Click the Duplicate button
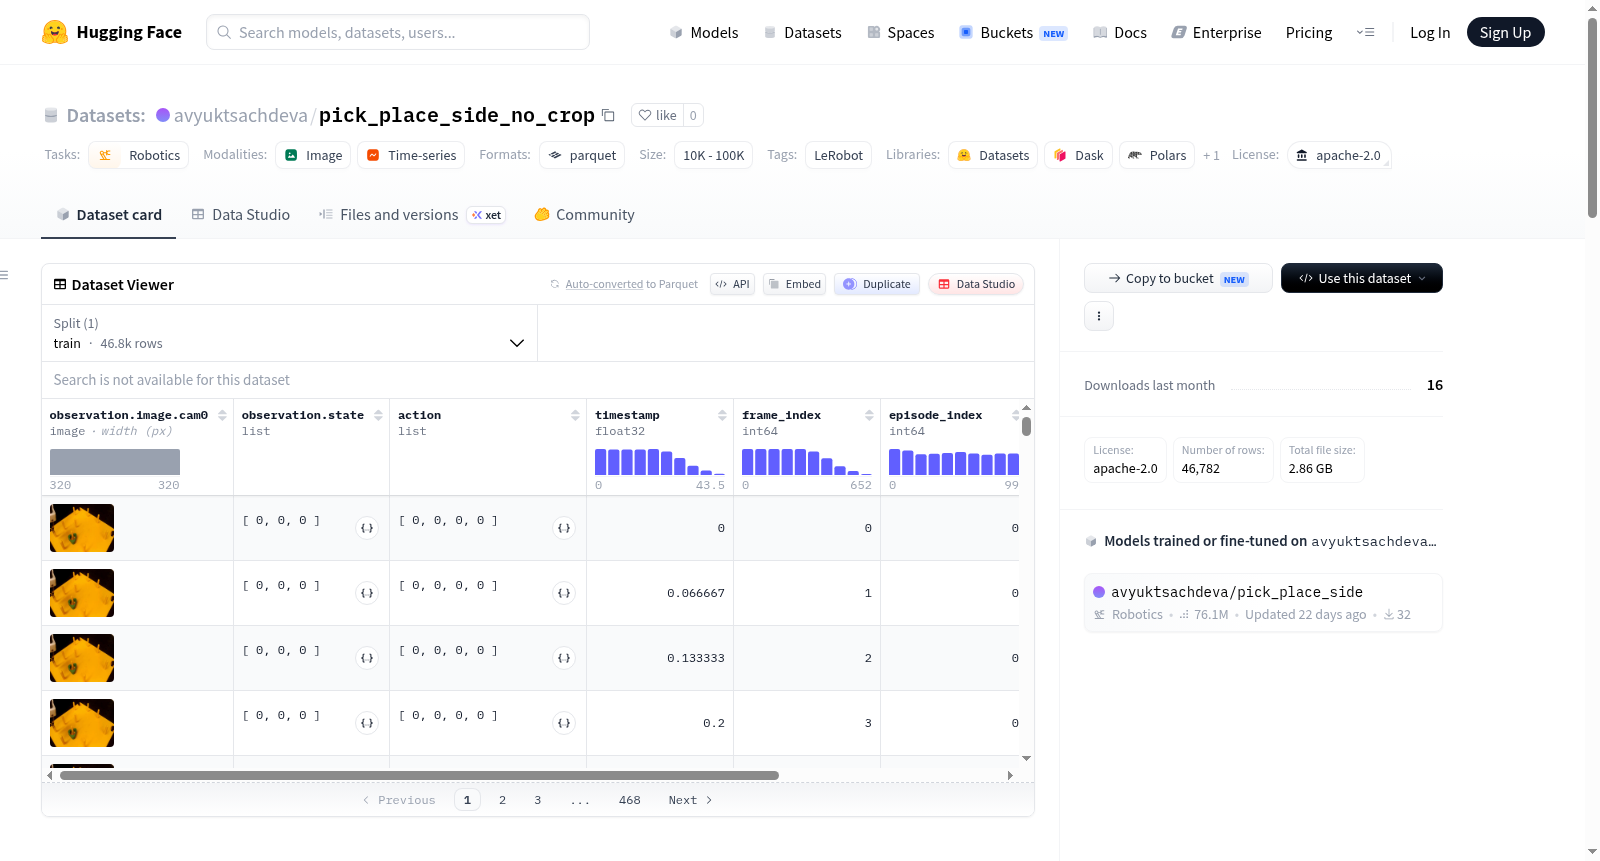 pos(877,284)
